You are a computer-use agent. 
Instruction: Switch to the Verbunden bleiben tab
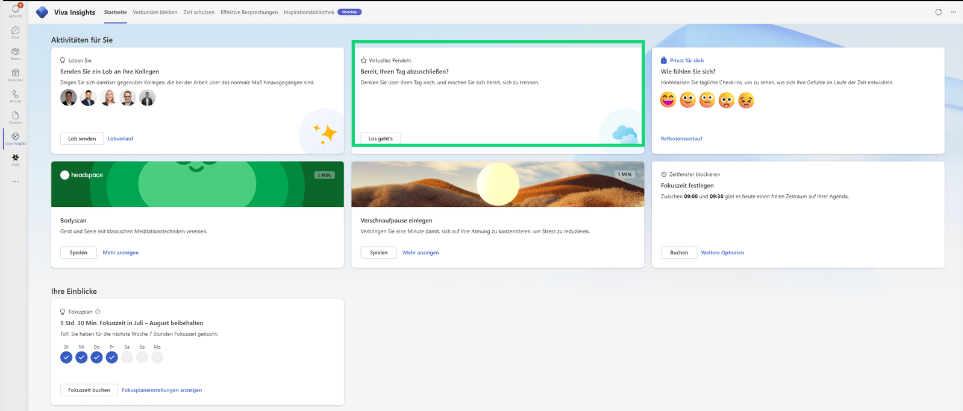click(x=155, y=12)
